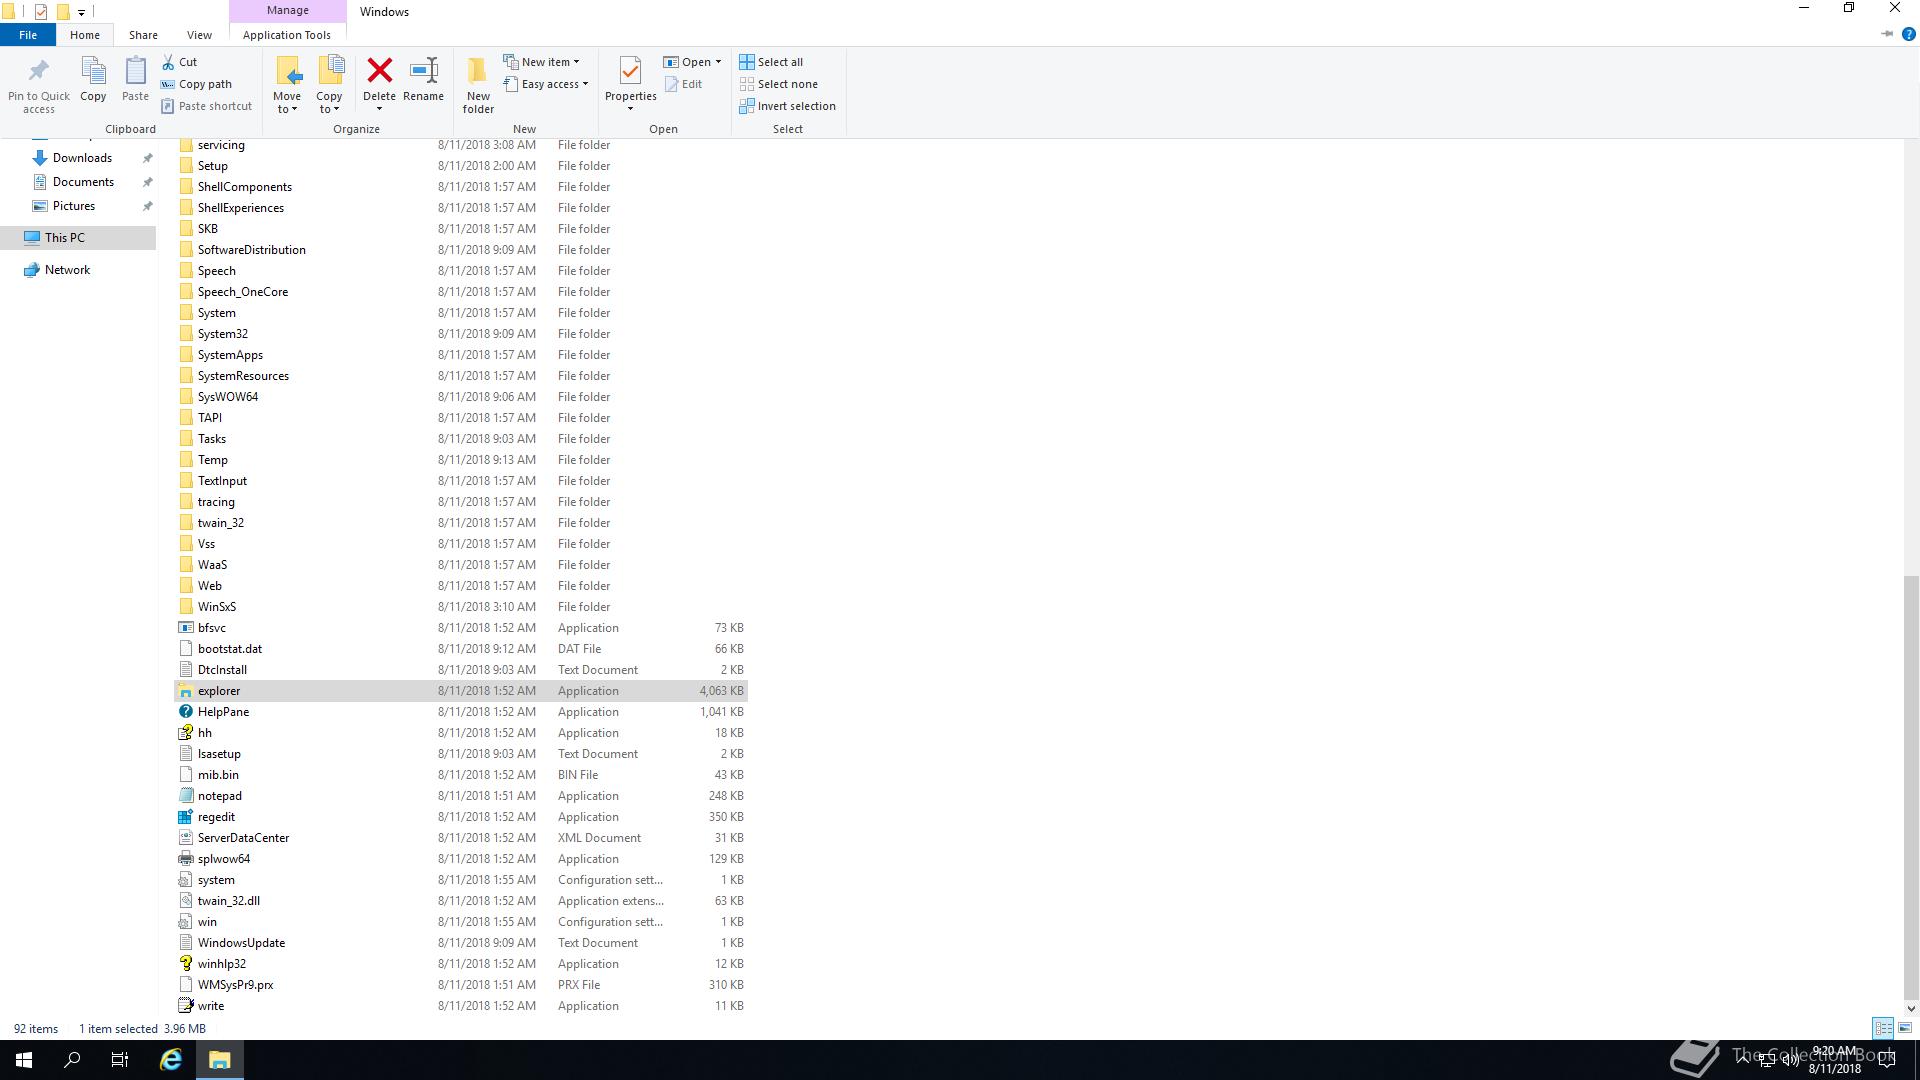Select the WinSxS folder
Viewport: 1920px width, 1080px height.
(x=461, y=607)
